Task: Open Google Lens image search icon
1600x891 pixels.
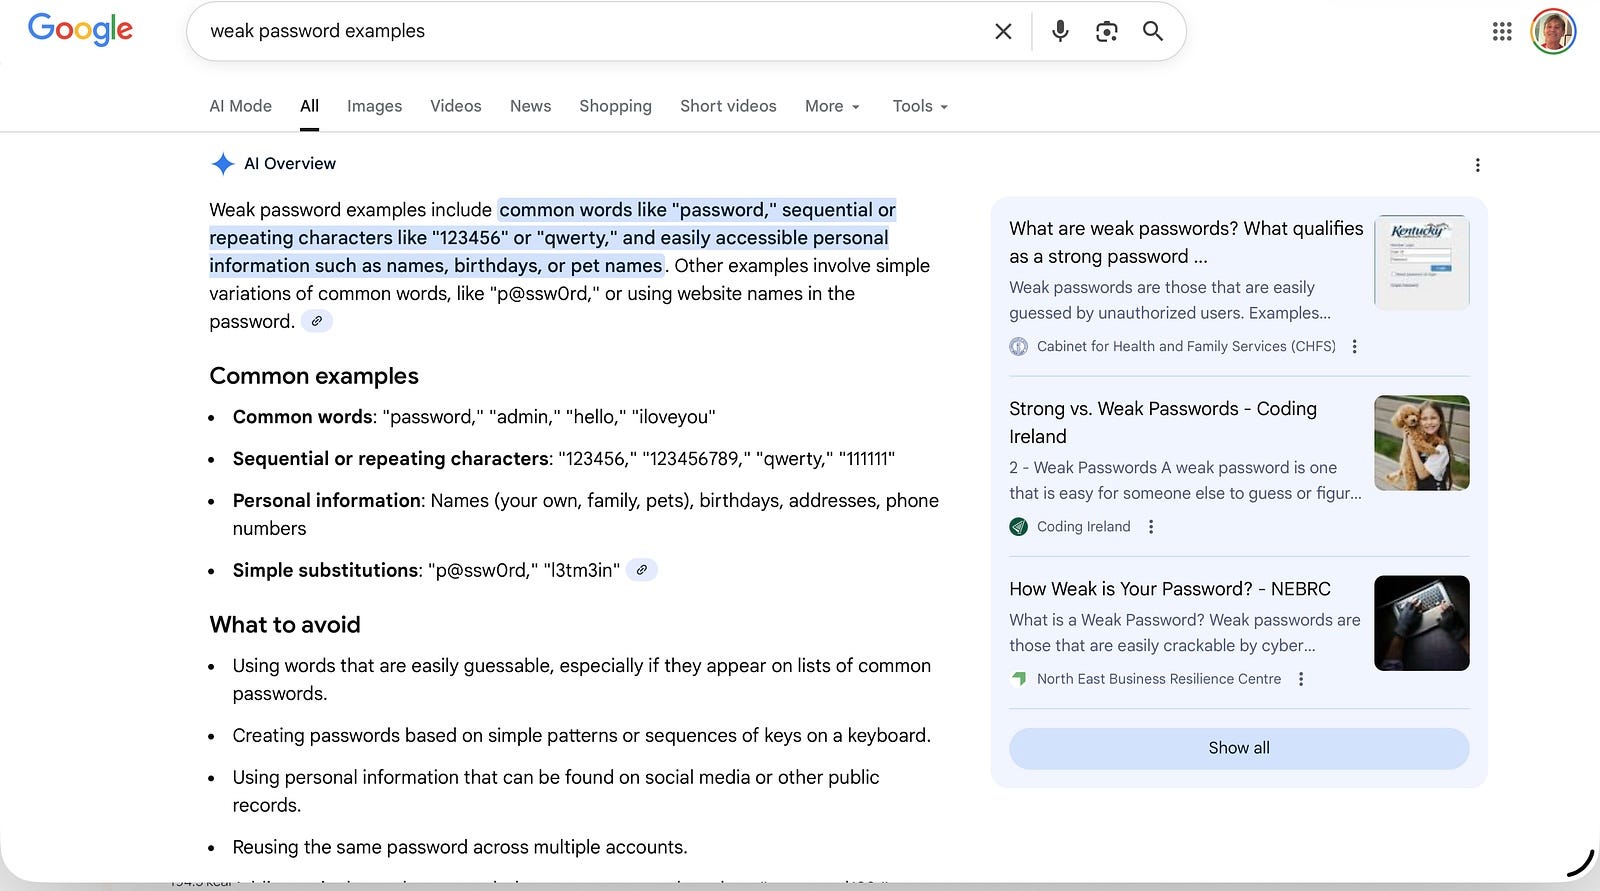Action: (1106, 31)
